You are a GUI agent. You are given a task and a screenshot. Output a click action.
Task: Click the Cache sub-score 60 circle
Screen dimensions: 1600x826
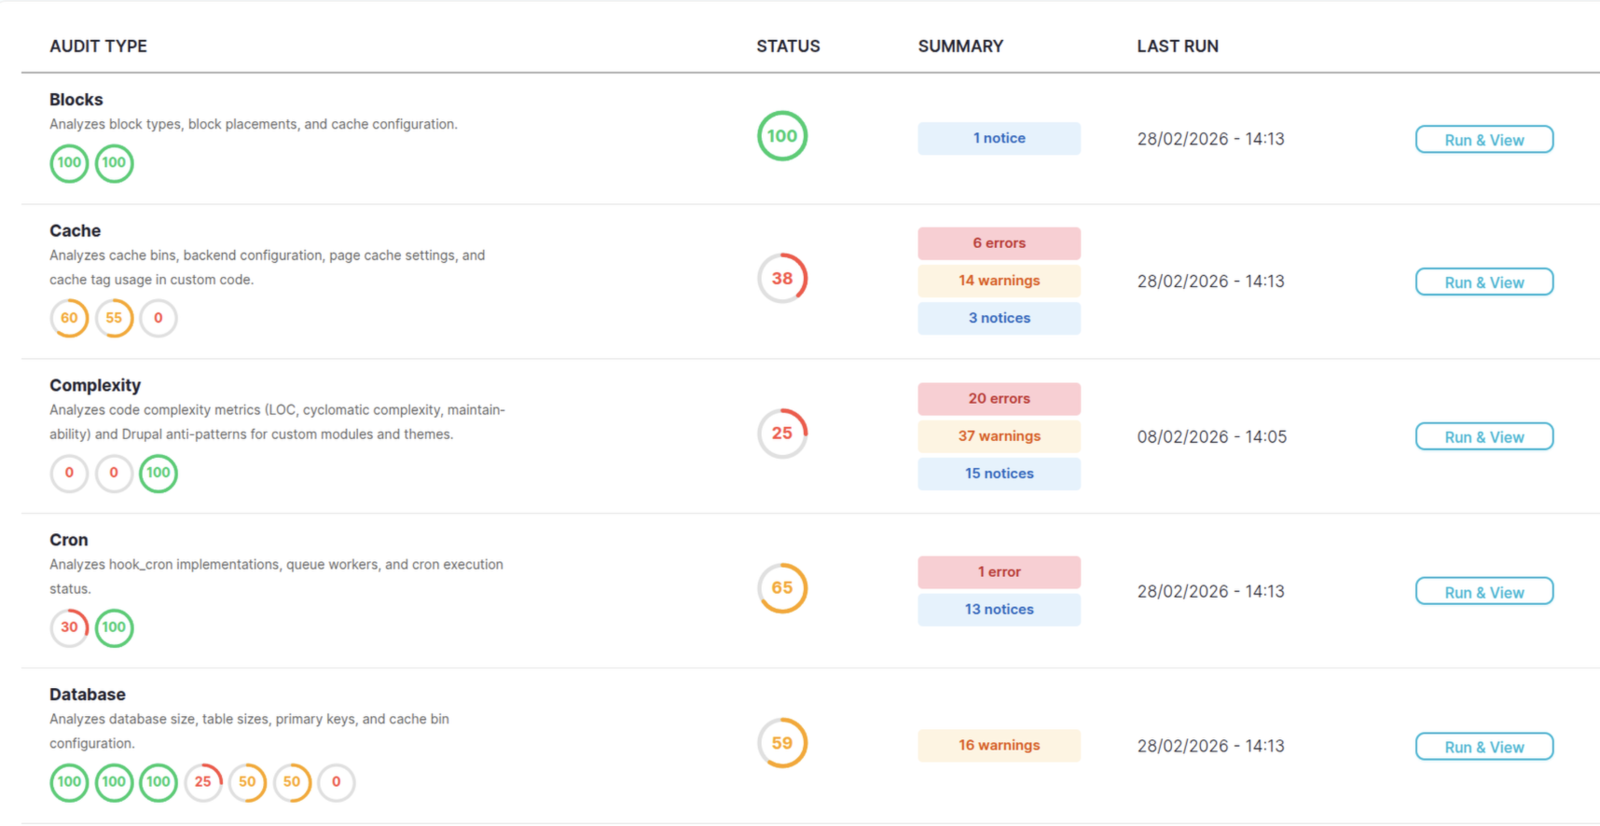coord(69,318)
